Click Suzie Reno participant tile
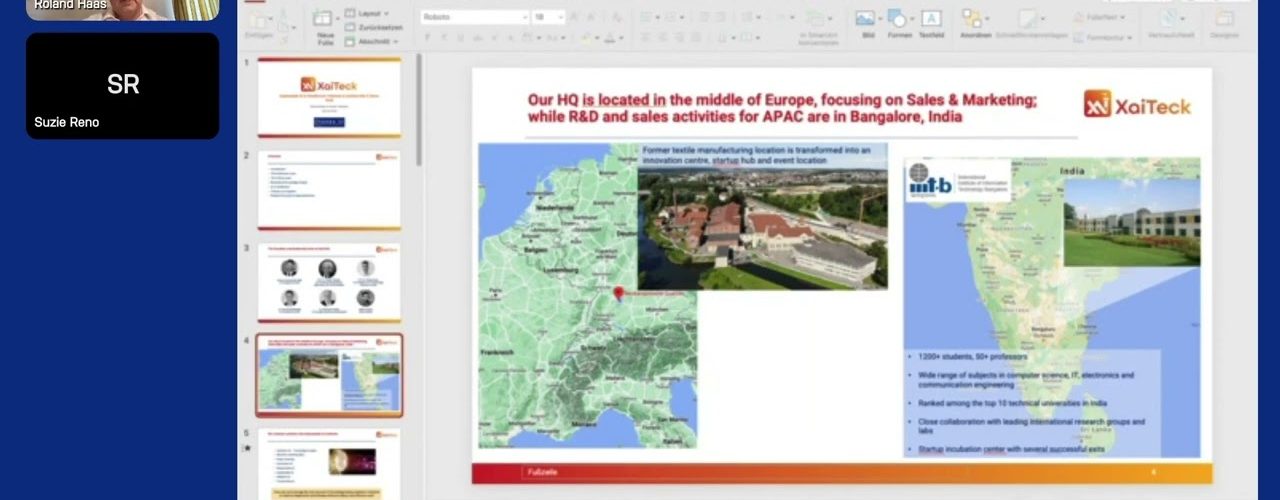Viewport: 1280px width, 500px height. click(x=122, y=86)
